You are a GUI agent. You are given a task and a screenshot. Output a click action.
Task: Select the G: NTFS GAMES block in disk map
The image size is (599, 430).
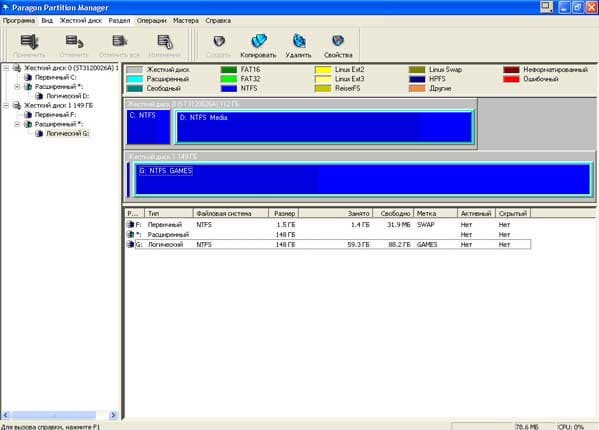point(363,180)
